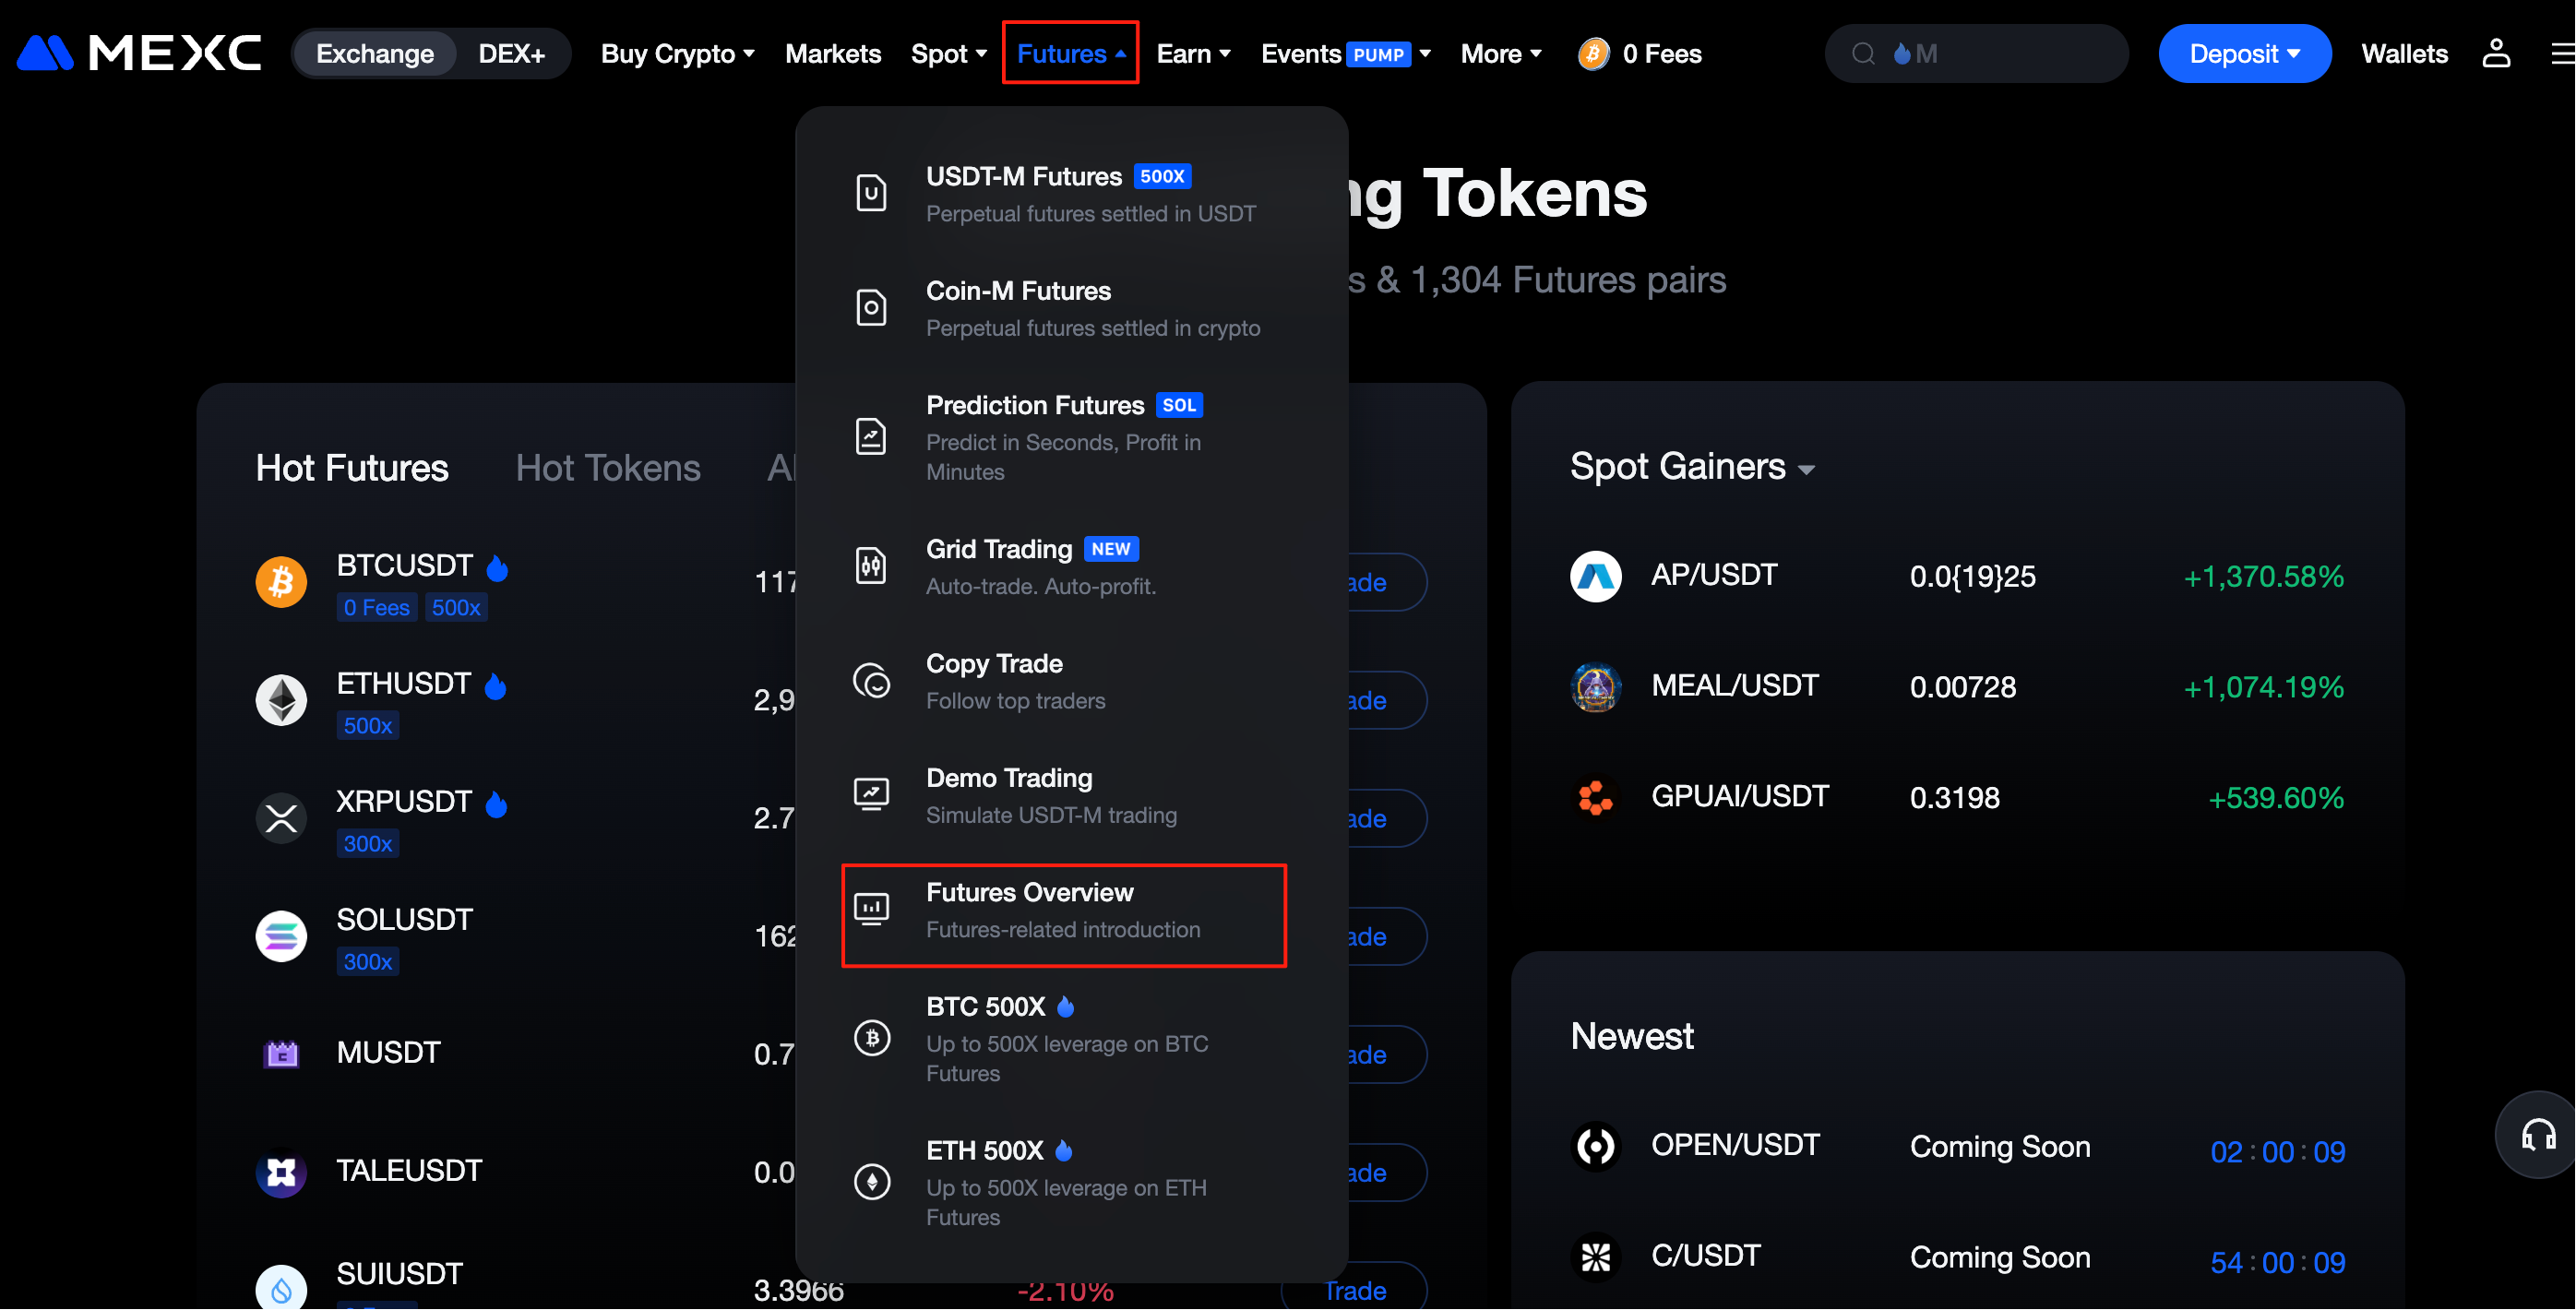Switch to the Hot Tokens tab

(x=608, y=468)
